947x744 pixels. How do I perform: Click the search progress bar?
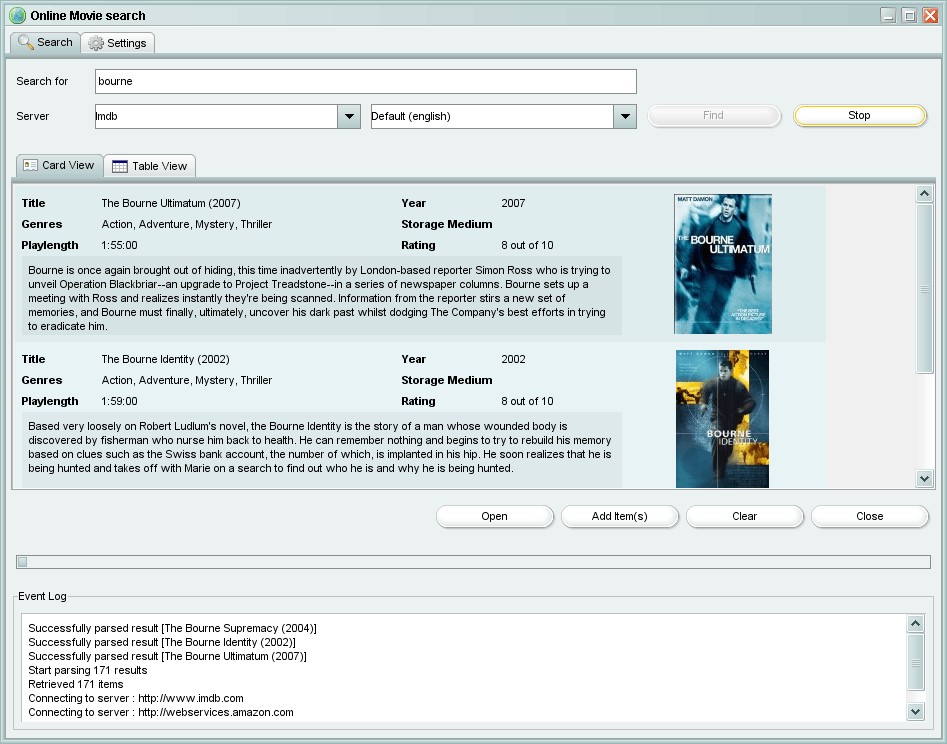coord(470,560)
